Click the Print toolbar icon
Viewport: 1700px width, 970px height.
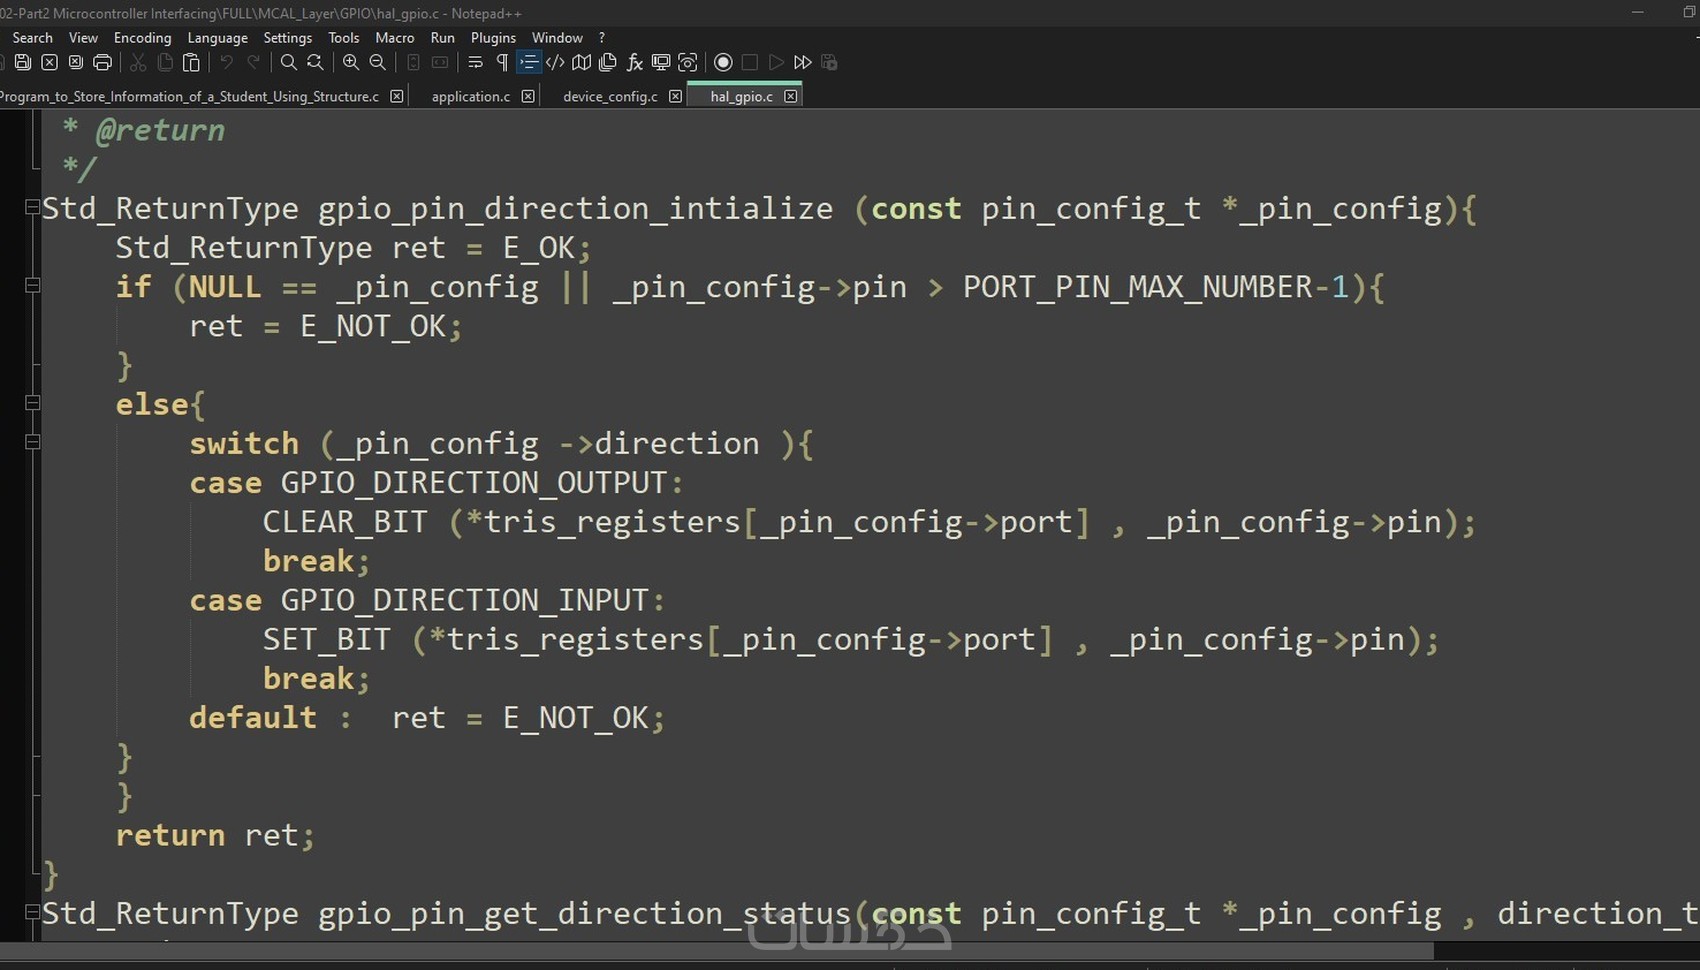click(101, 62)
